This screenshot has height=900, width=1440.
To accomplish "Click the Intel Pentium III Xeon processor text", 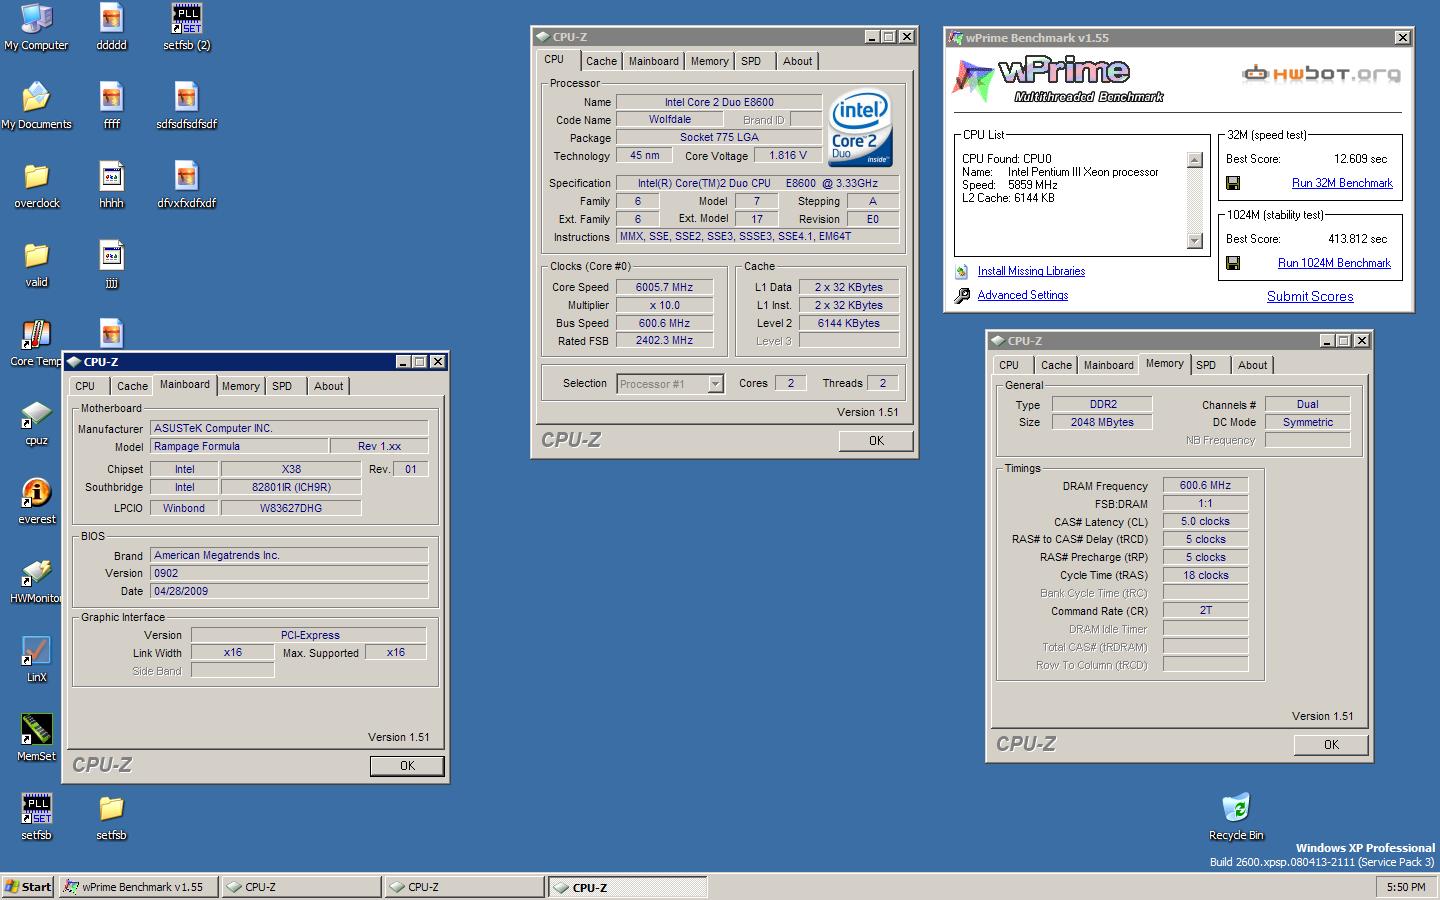I will (x=1083, y=172).
